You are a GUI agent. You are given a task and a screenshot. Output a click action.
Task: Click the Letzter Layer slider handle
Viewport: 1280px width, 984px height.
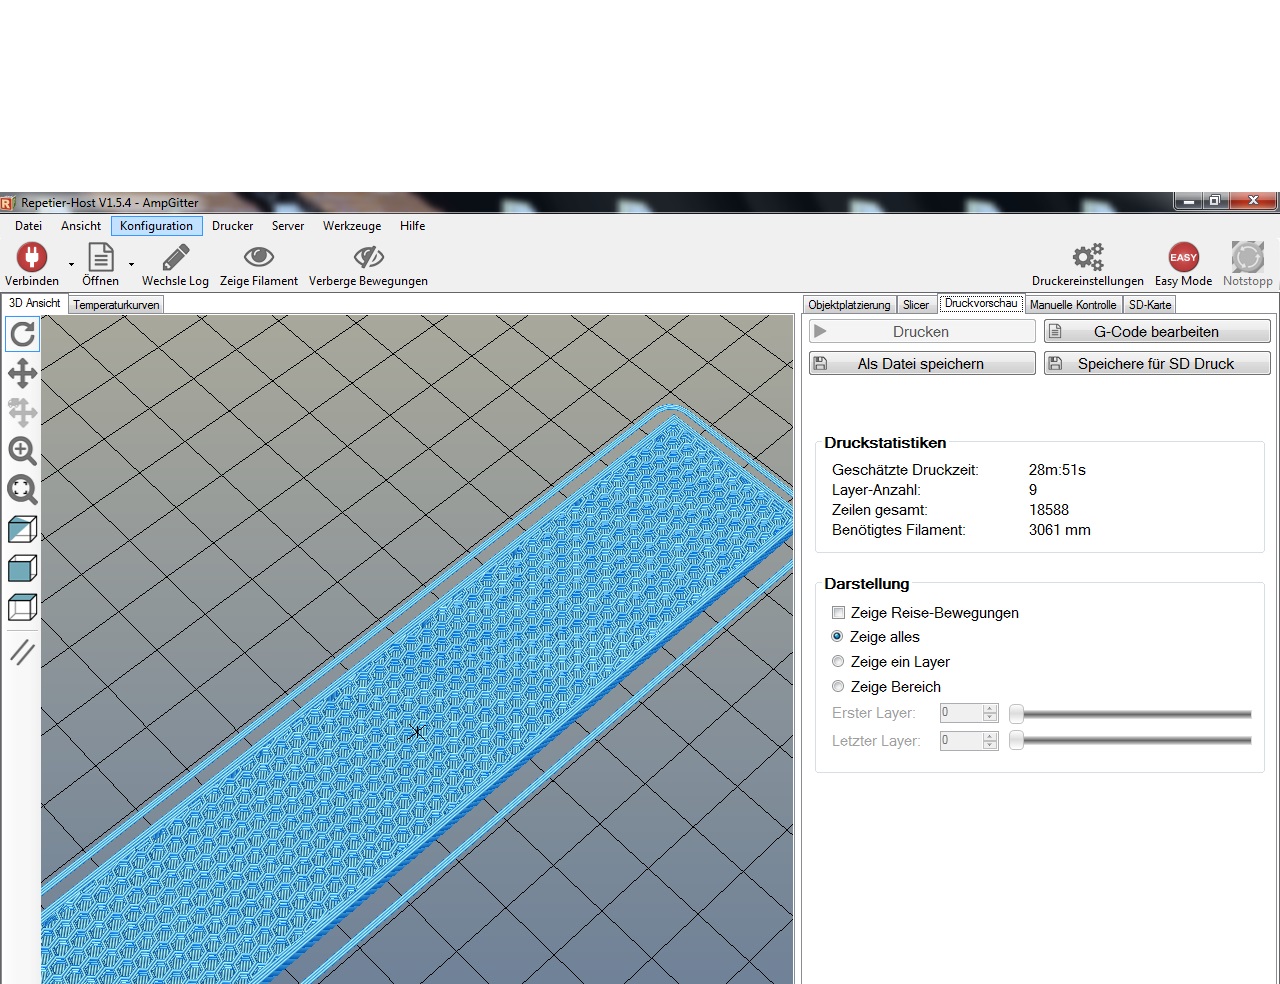pyautogui.click(x=1016, y=741)
